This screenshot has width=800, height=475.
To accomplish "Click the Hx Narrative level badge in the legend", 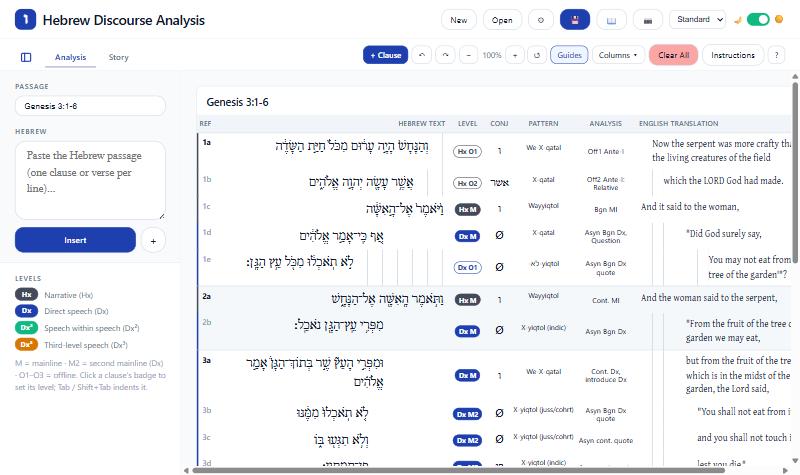I will [x=27, y=294].
